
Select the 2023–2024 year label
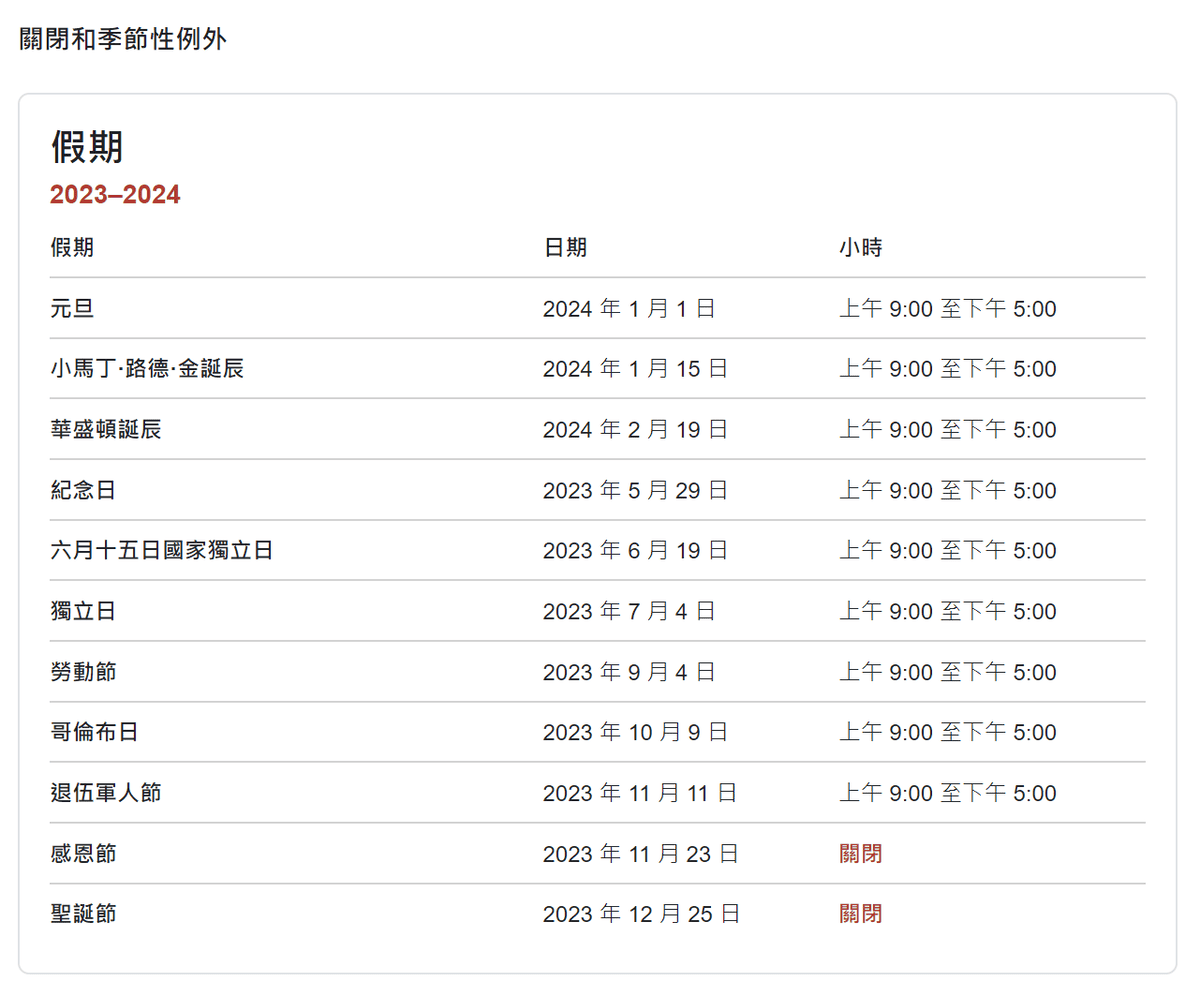(115, 195)
